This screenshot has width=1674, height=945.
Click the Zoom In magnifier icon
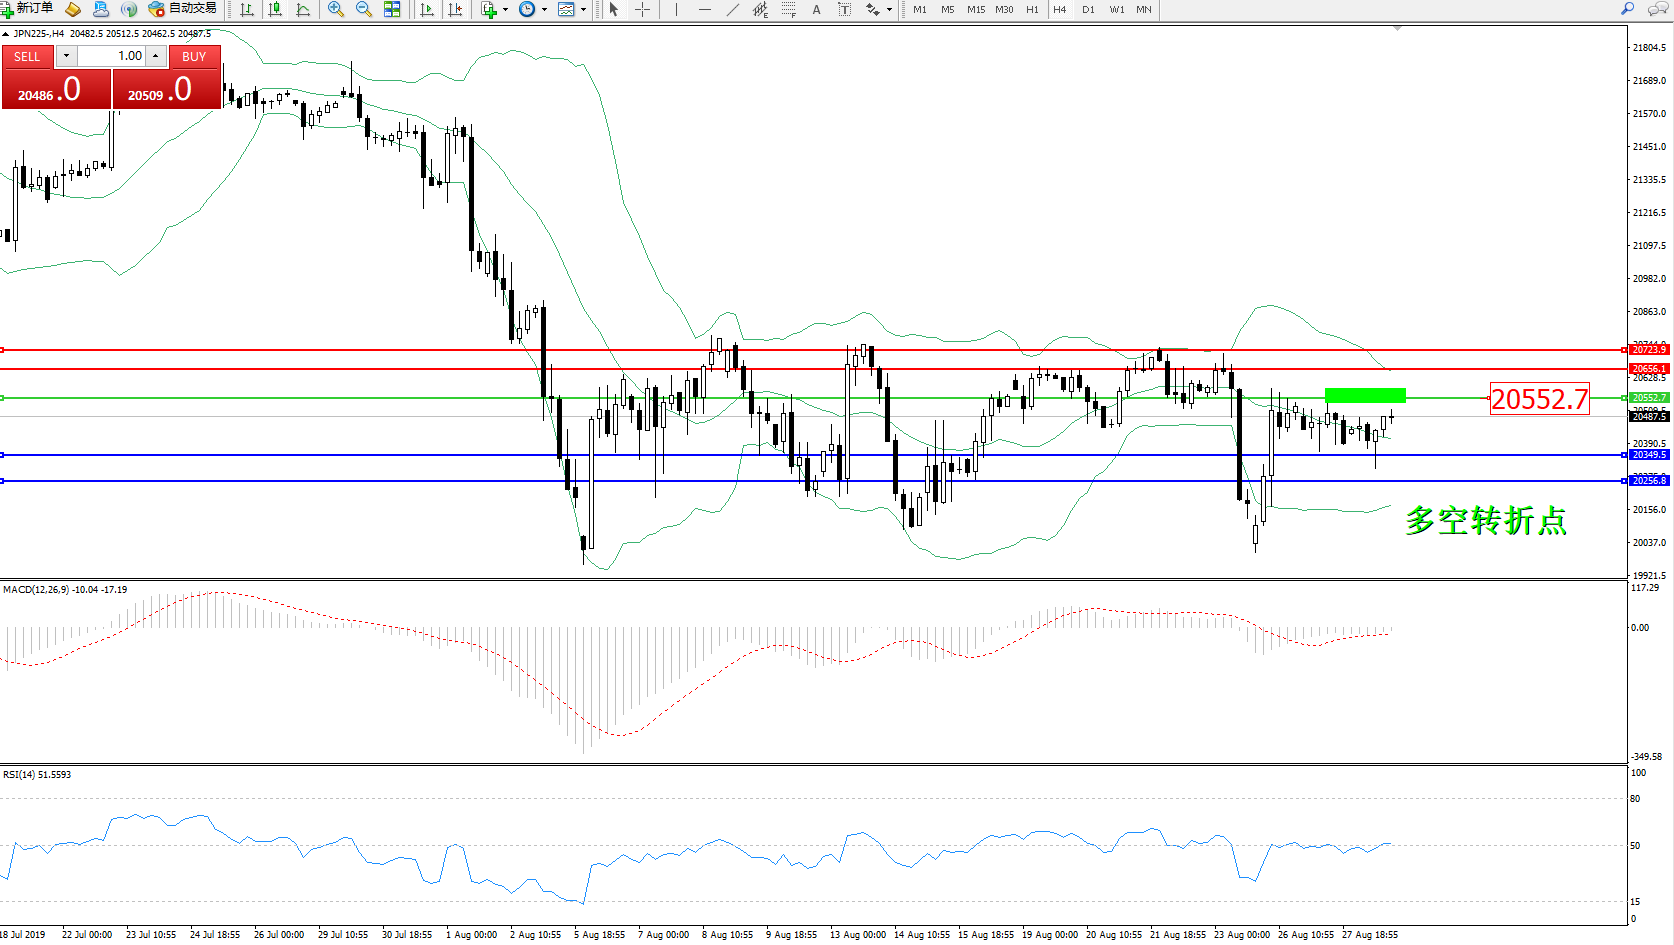click(x=336, y=9)
